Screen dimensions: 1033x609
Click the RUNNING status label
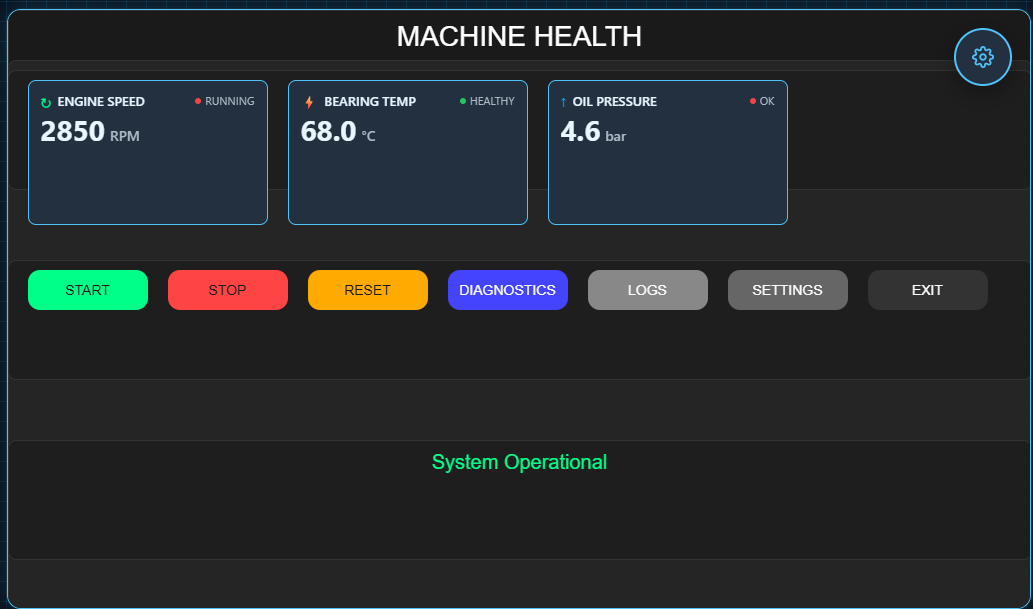pyautogui.click(x=229, y=101)
